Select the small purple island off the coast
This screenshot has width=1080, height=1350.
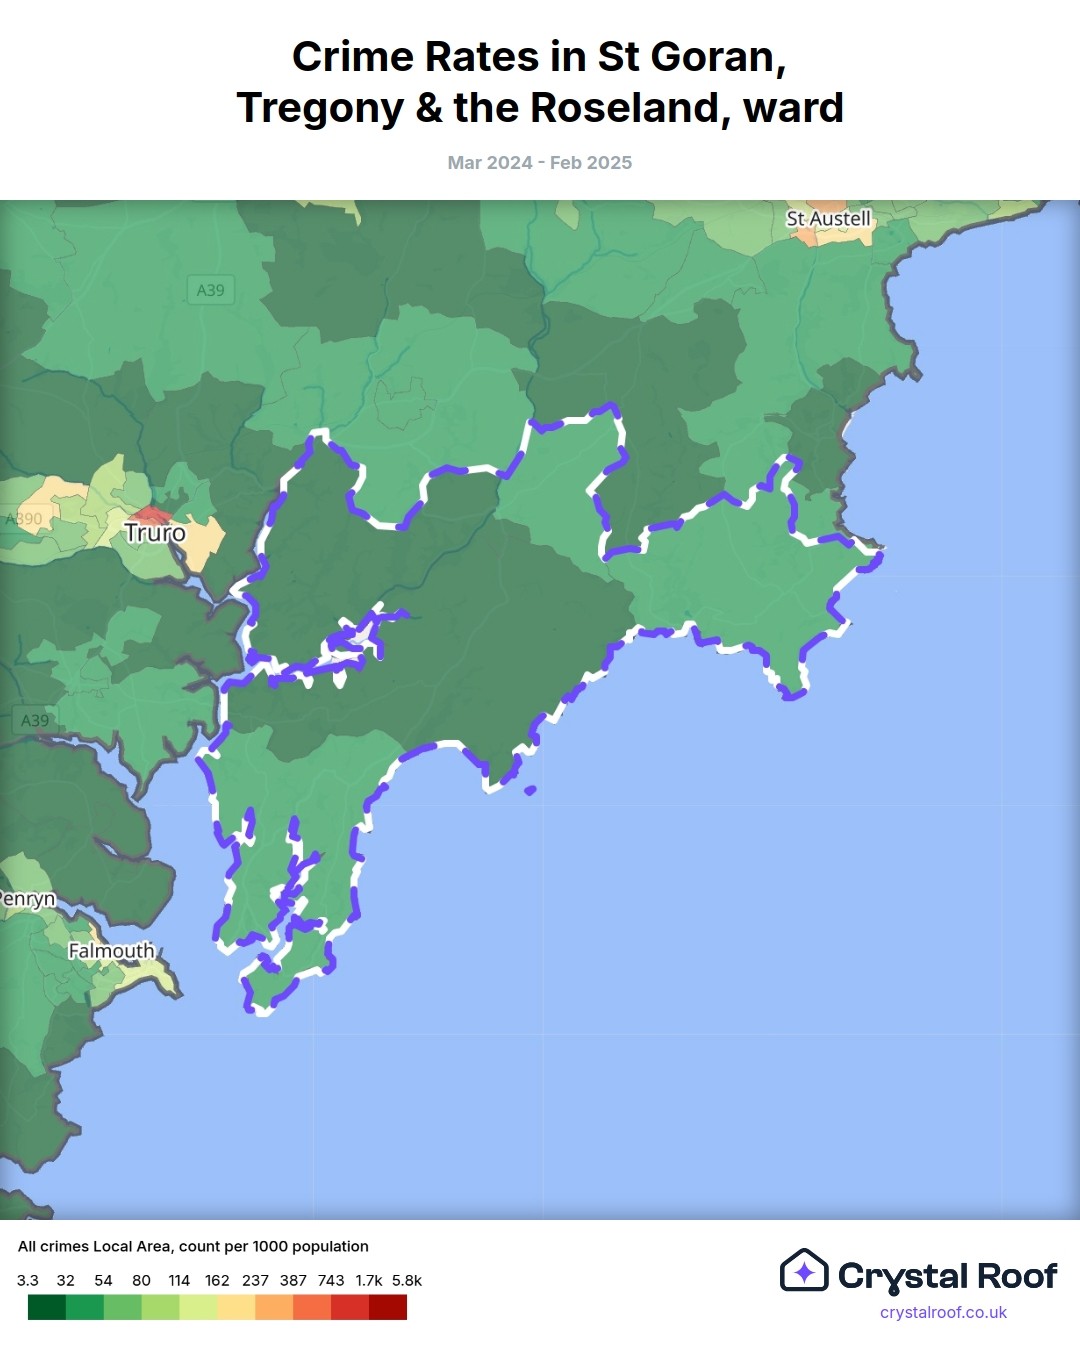tap(530, 790)
